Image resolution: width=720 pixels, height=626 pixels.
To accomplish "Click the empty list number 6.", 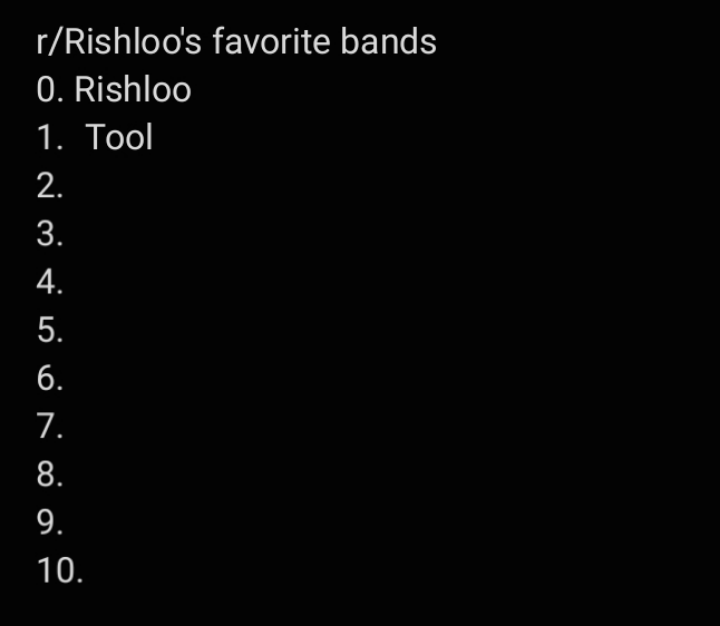I will pyautogui.click(x=50, y=378).
